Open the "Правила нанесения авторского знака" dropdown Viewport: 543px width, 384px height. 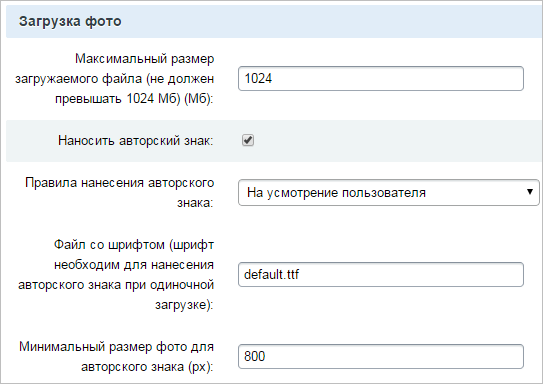[x=389, y=192]
